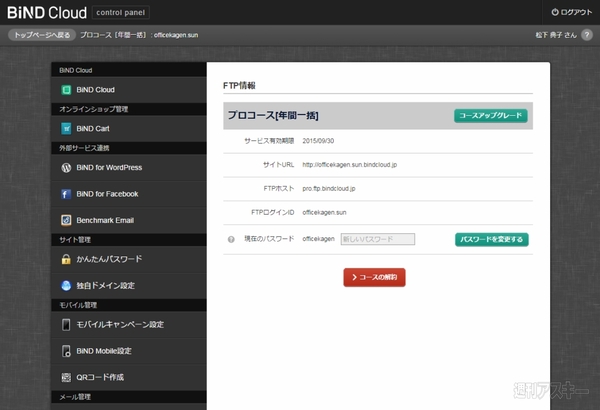Click the phone icon for モバイルキャンペーン設定
600x410 pixels.
click(66, 325)
